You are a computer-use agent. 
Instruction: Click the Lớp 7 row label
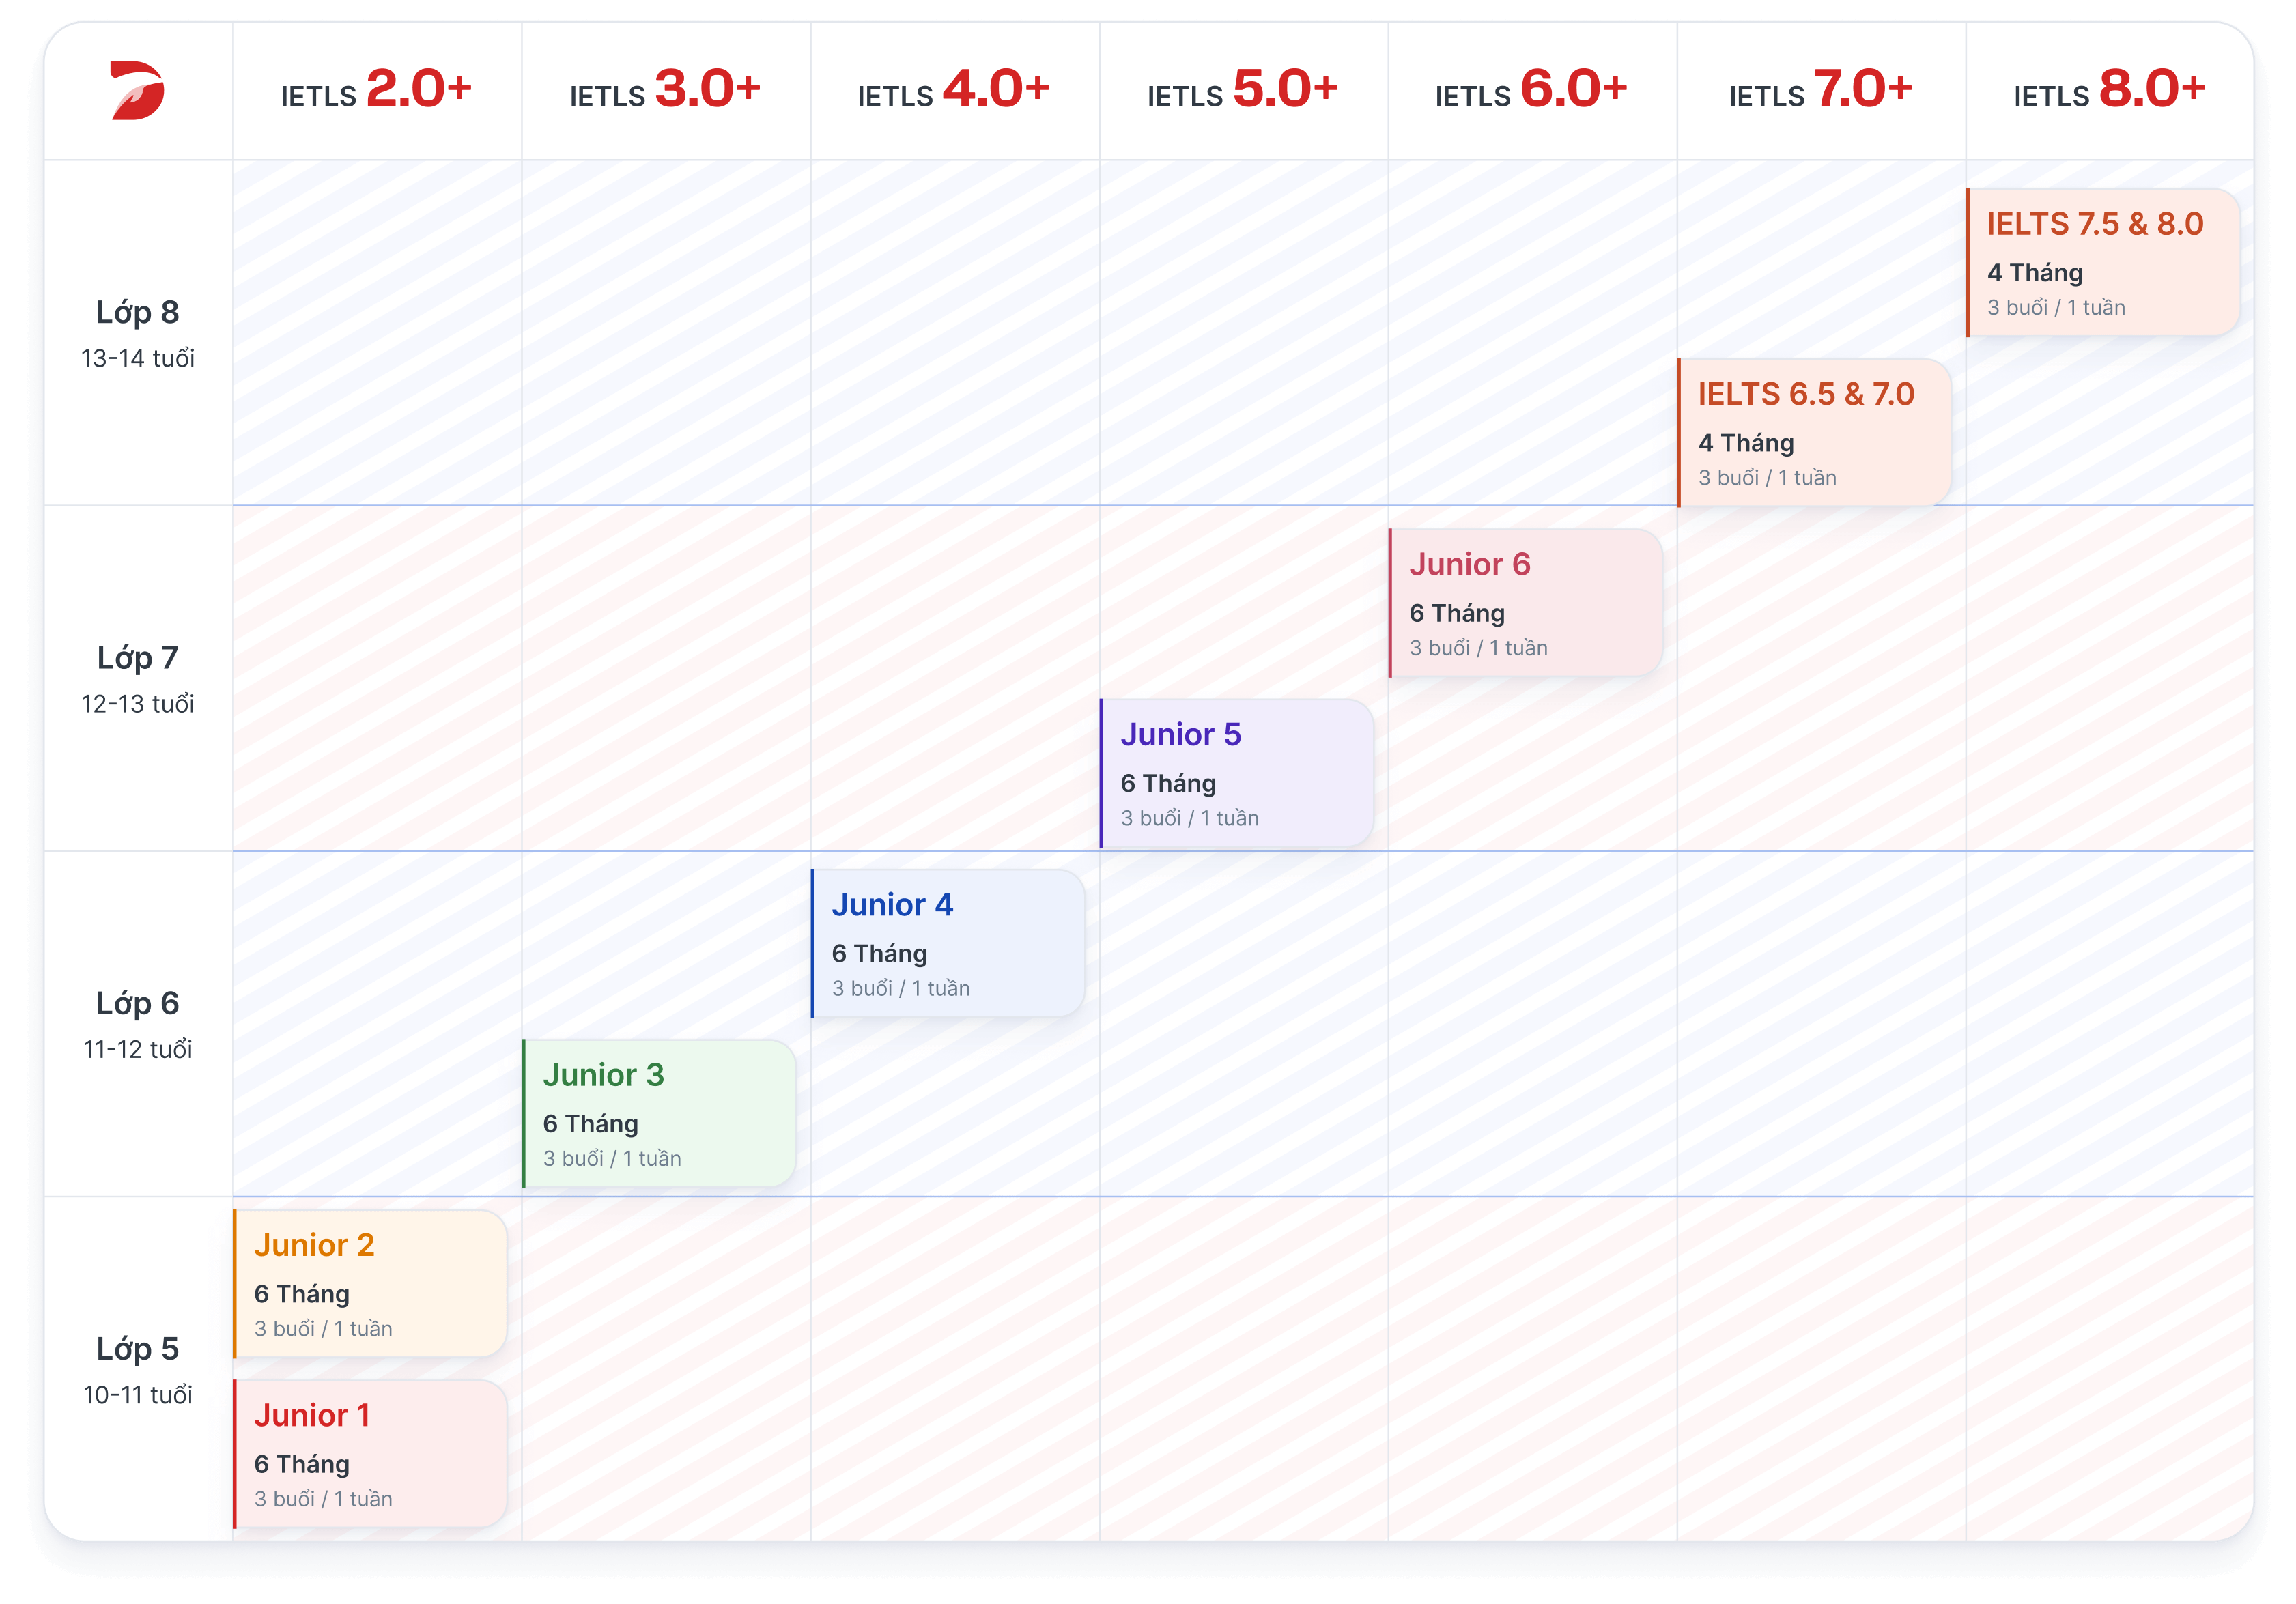pos(138,658)
